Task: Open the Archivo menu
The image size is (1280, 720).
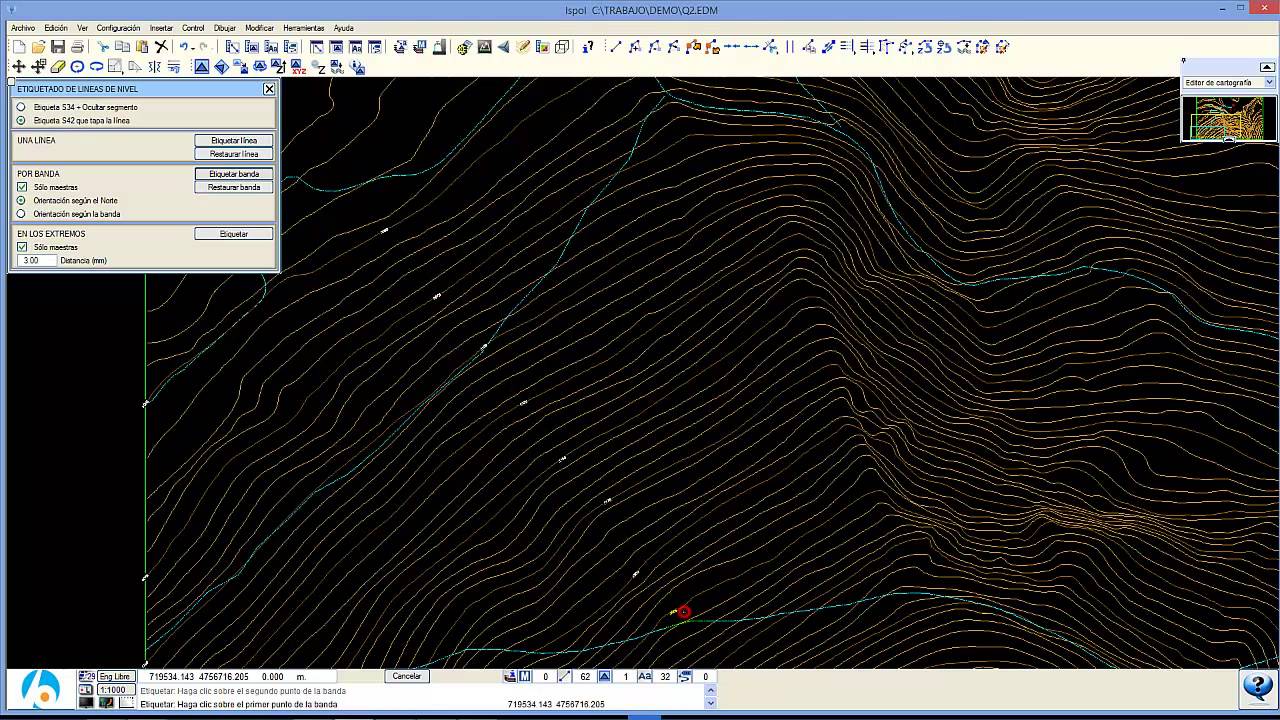Action: [23, 28]
